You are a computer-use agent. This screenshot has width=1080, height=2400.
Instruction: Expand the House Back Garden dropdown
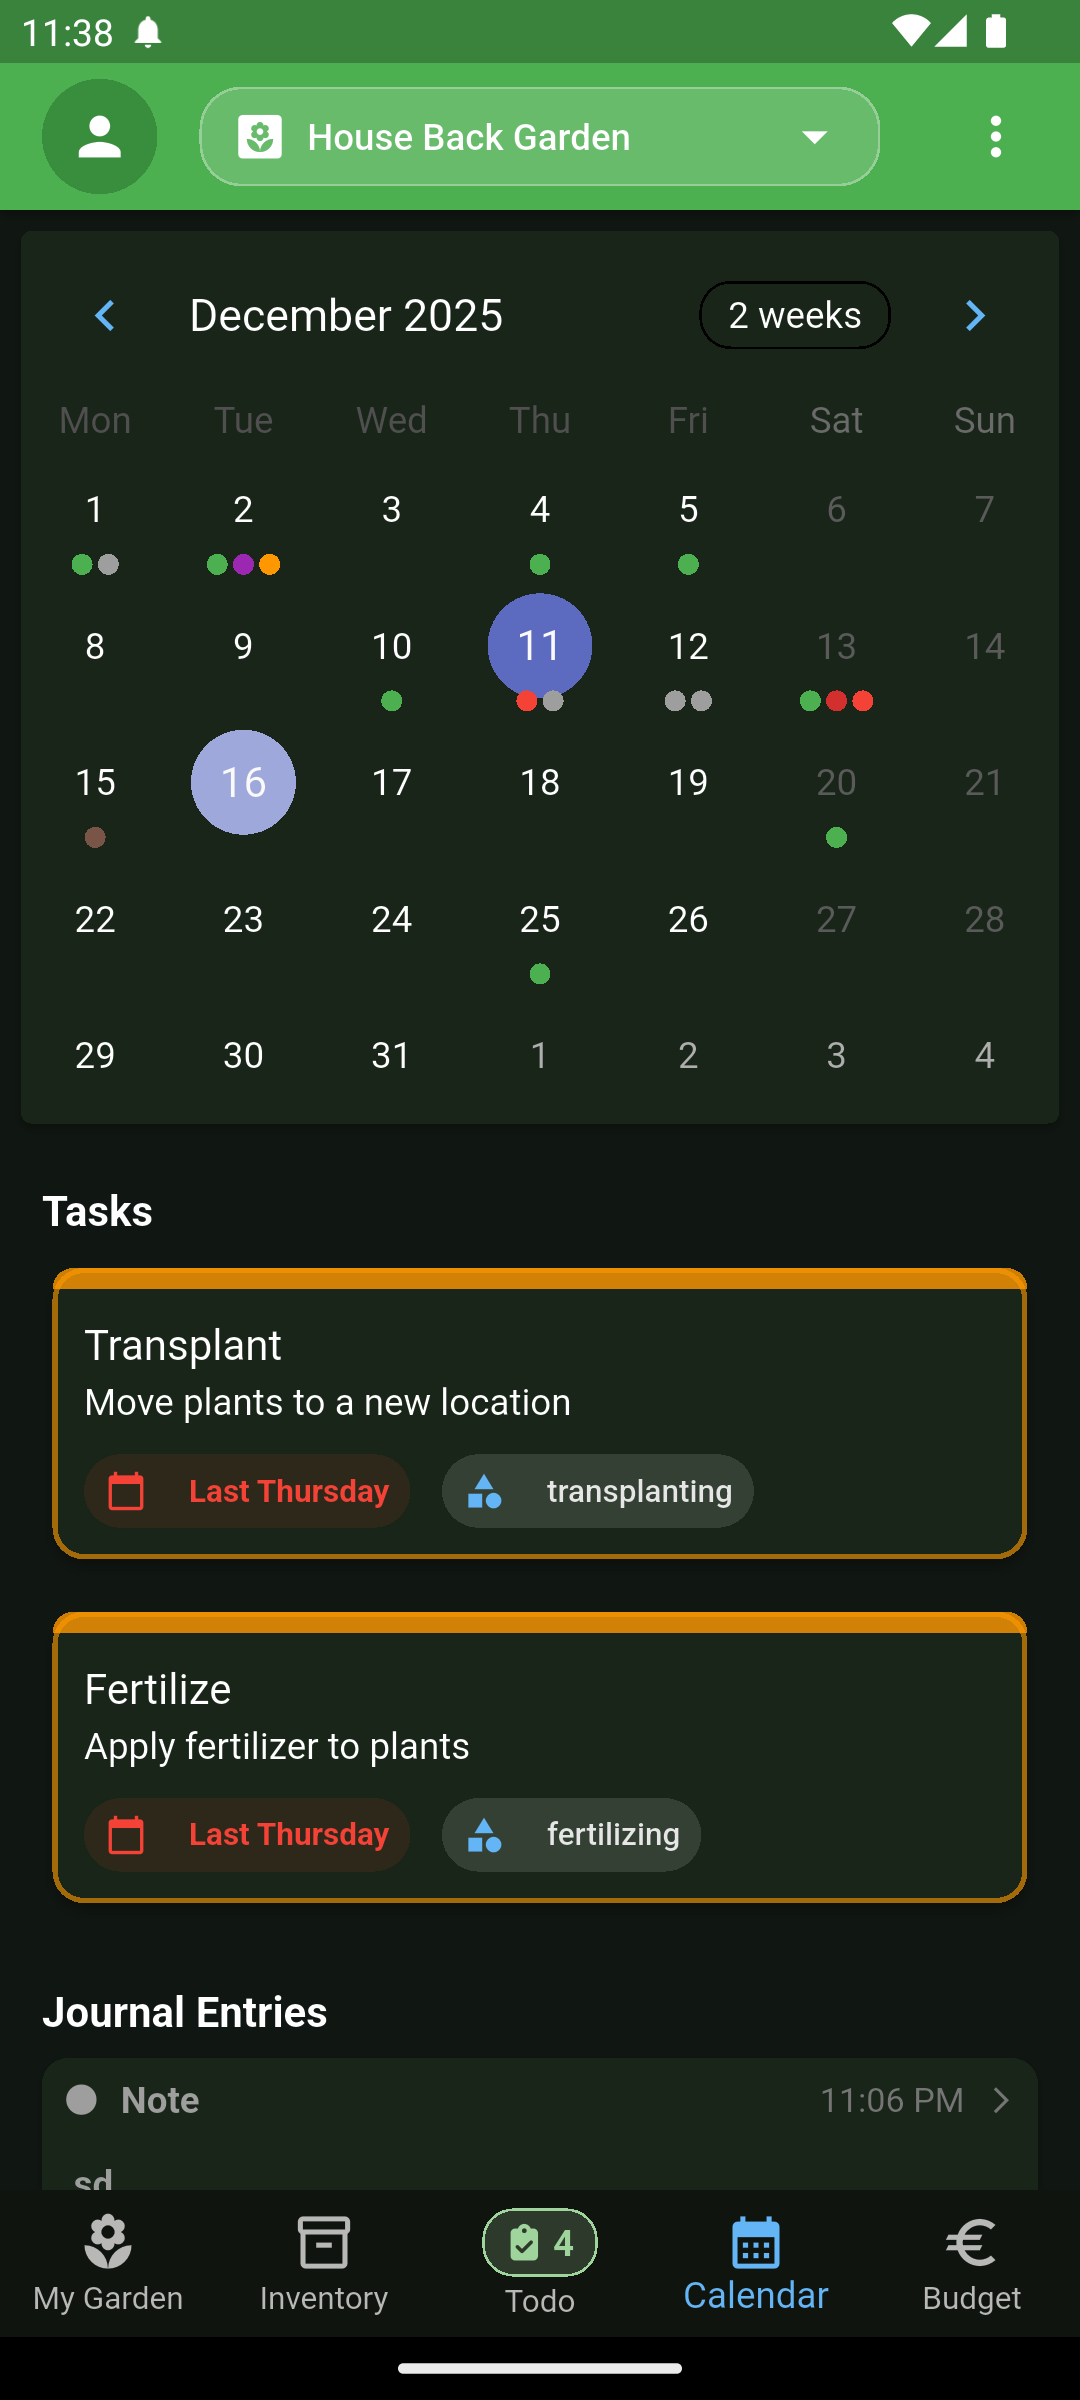coord(814,137)
